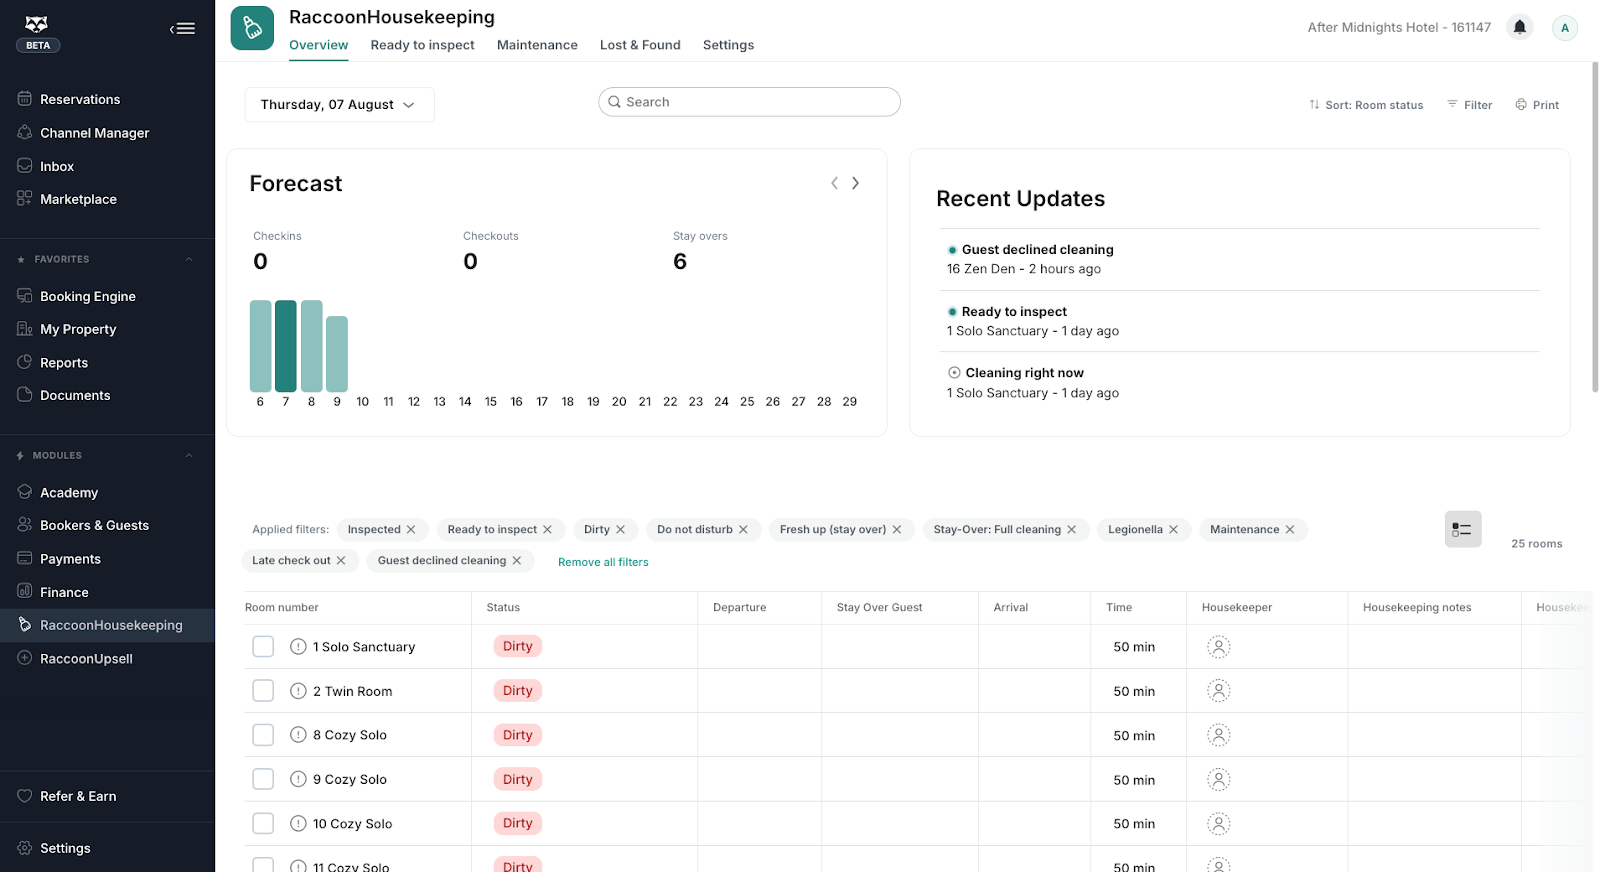Open Dirty status of 9 Cozy Solo

(x=518, y=779)
